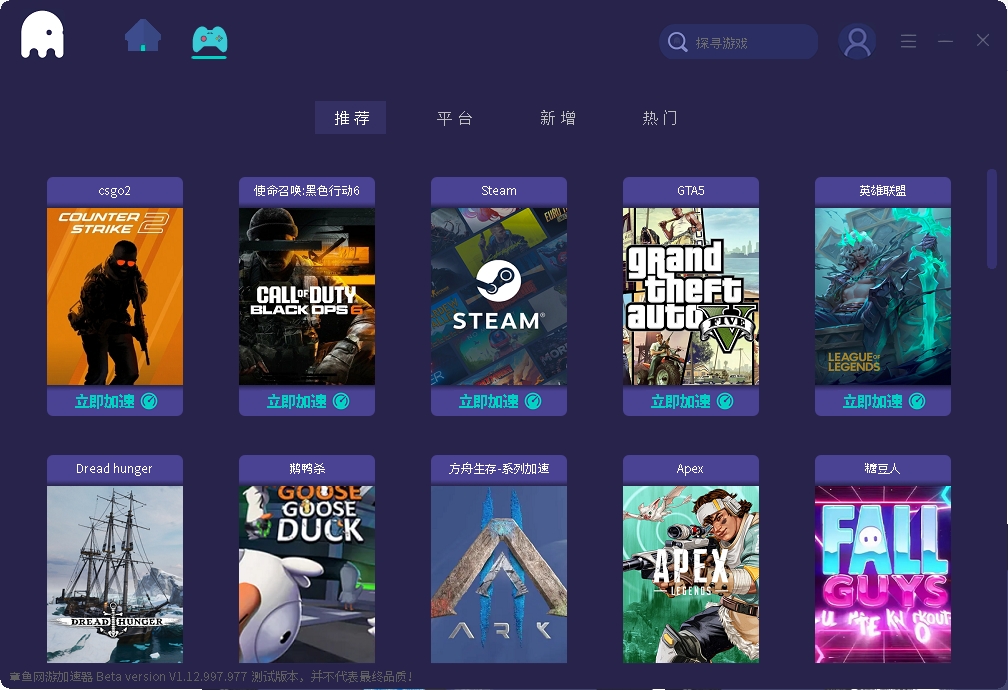
Task: Minimize the accelerator window
Action: click(x=945, y=41)
